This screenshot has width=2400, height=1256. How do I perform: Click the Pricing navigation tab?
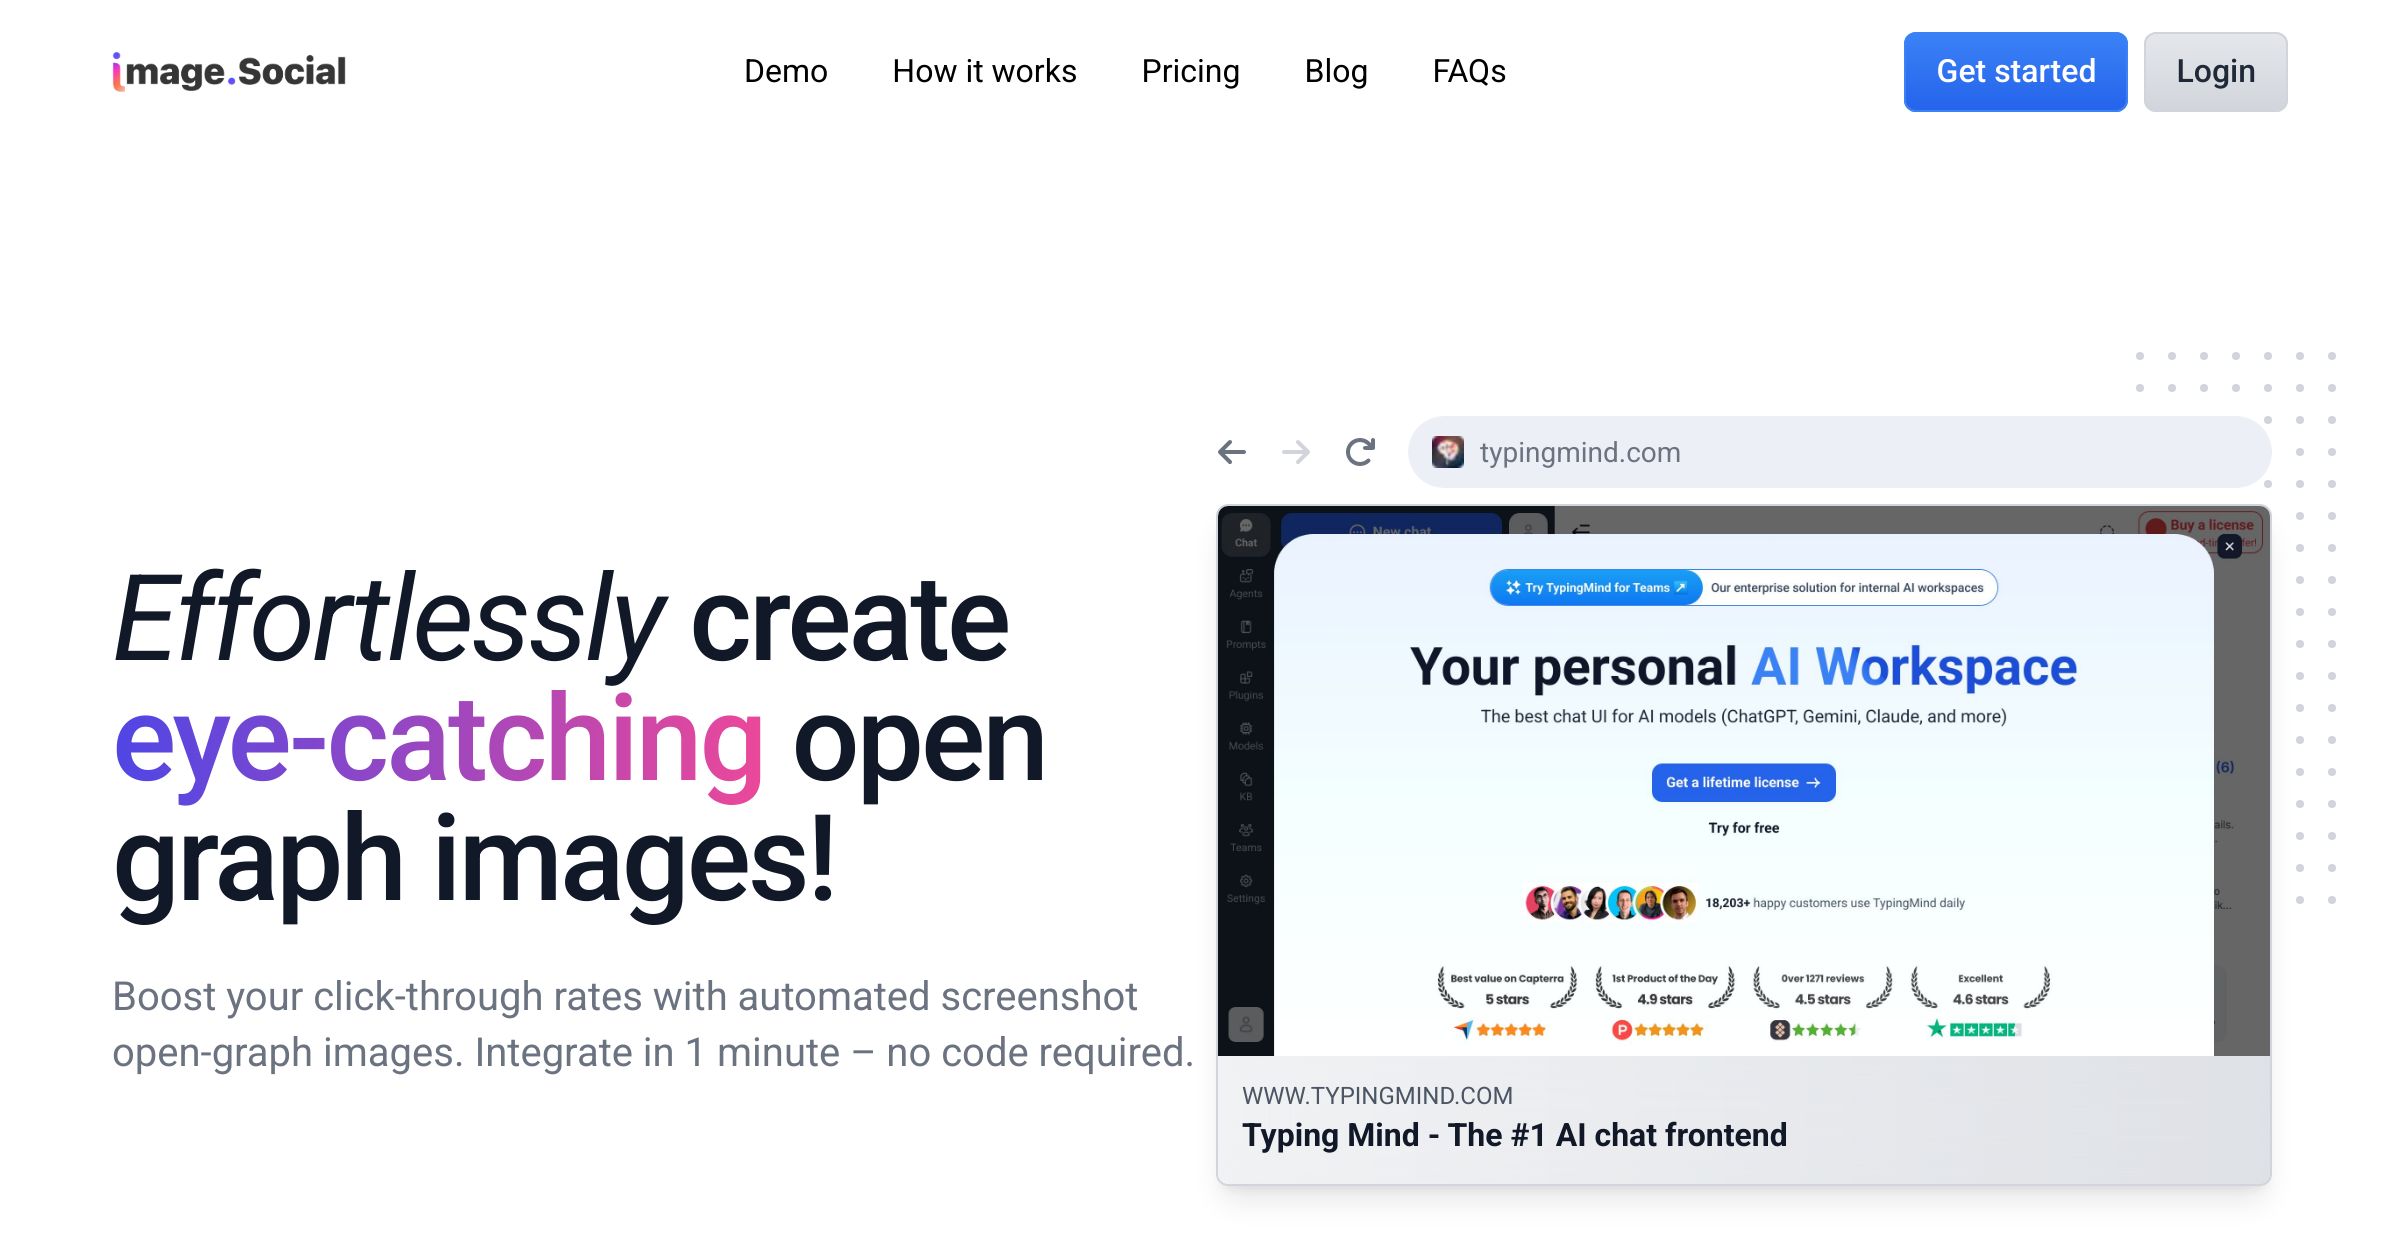1190,71
